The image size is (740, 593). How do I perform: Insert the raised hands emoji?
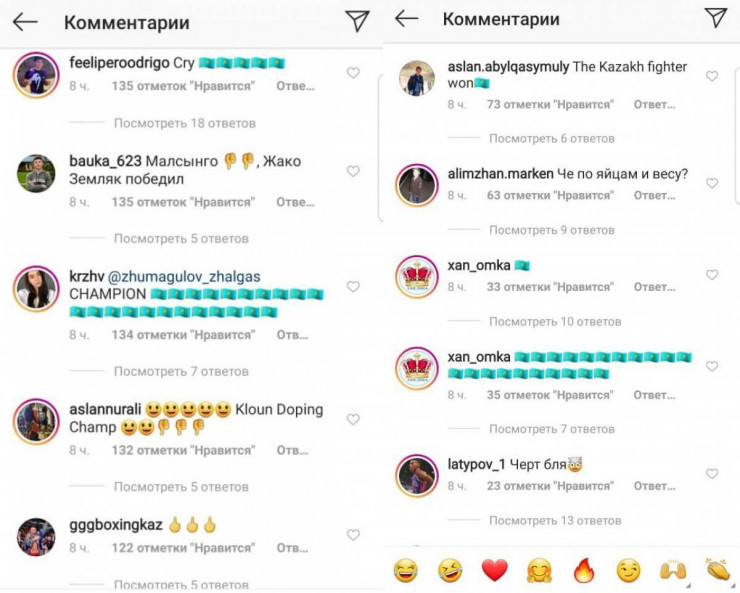[673, 570]
